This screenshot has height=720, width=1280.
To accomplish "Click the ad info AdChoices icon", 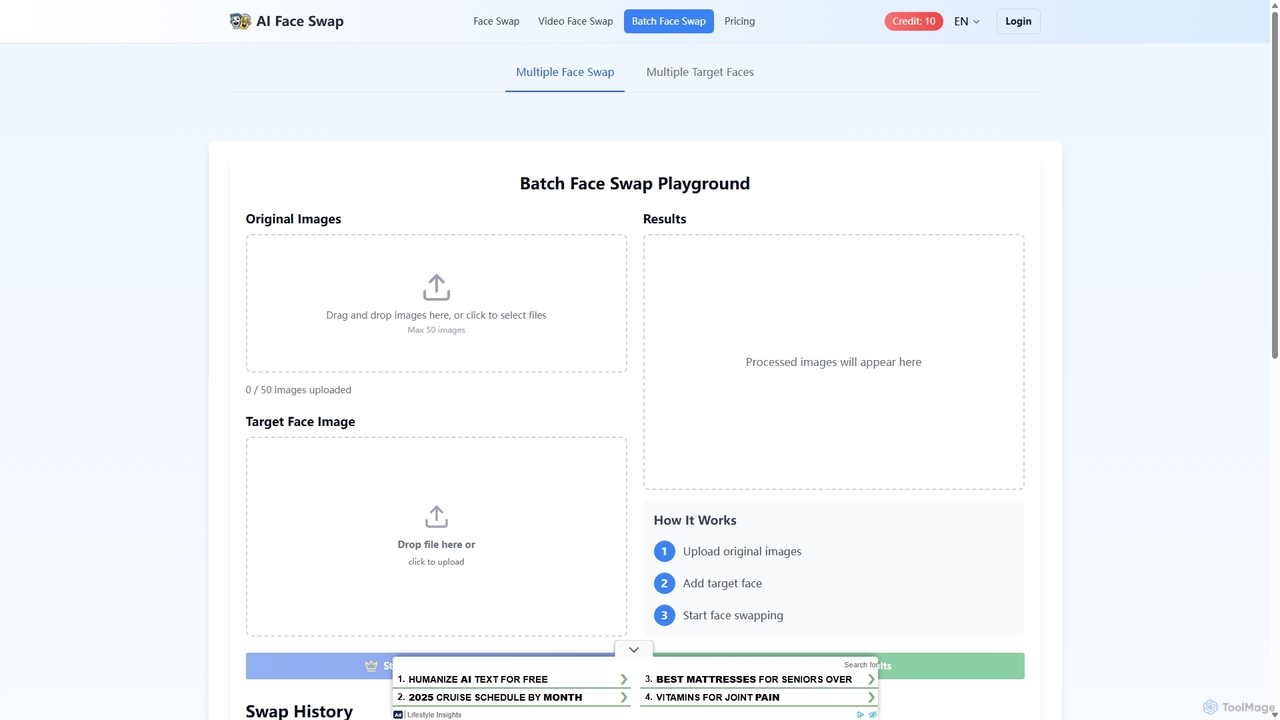I will click(x=860, y=715).
